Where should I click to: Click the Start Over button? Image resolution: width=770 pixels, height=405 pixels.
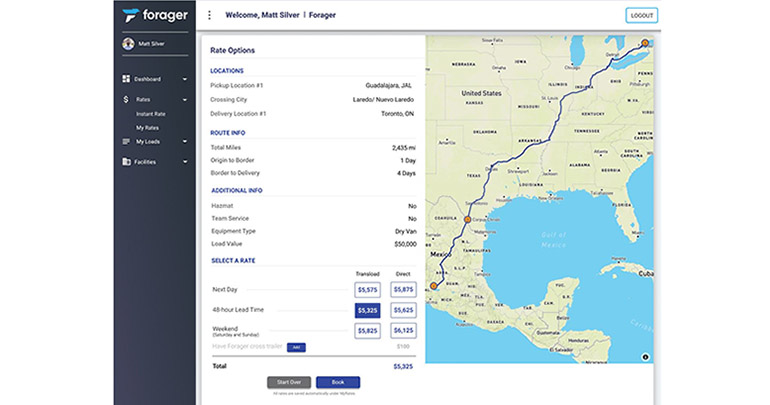click(x=288, y=382)
